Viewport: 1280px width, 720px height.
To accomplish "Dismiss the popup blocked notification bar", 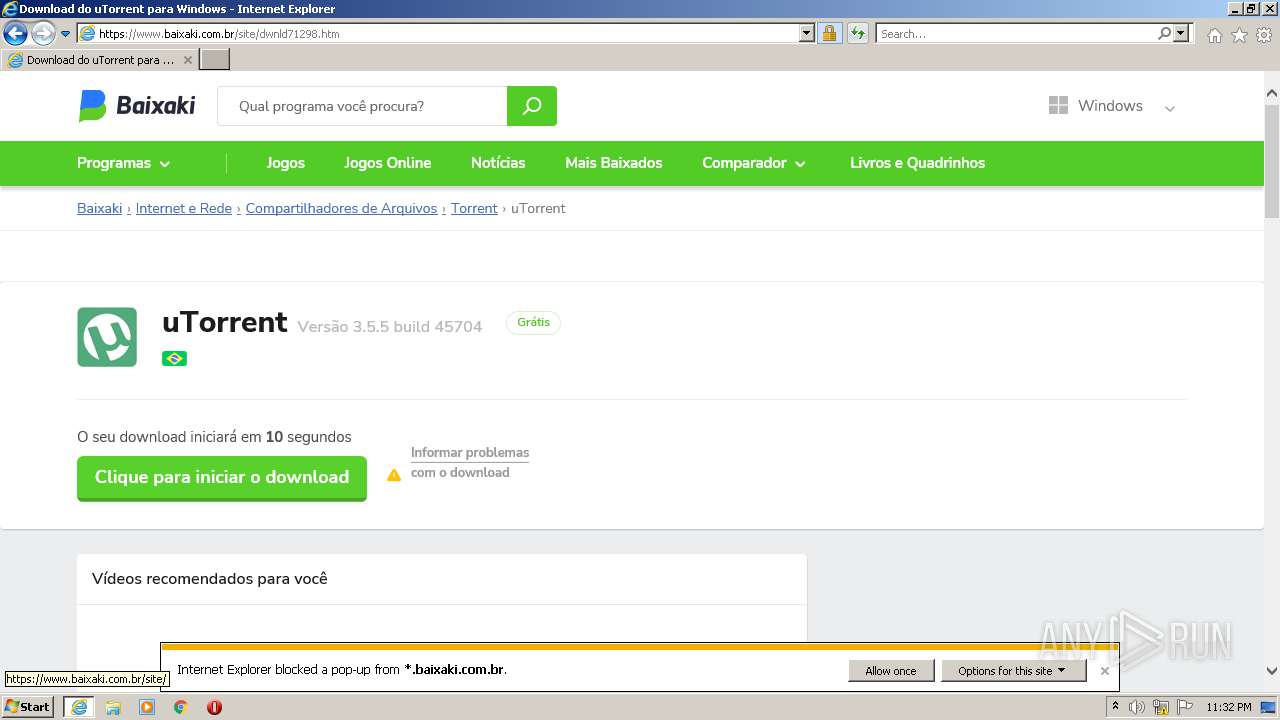I will pos(1104,671).
